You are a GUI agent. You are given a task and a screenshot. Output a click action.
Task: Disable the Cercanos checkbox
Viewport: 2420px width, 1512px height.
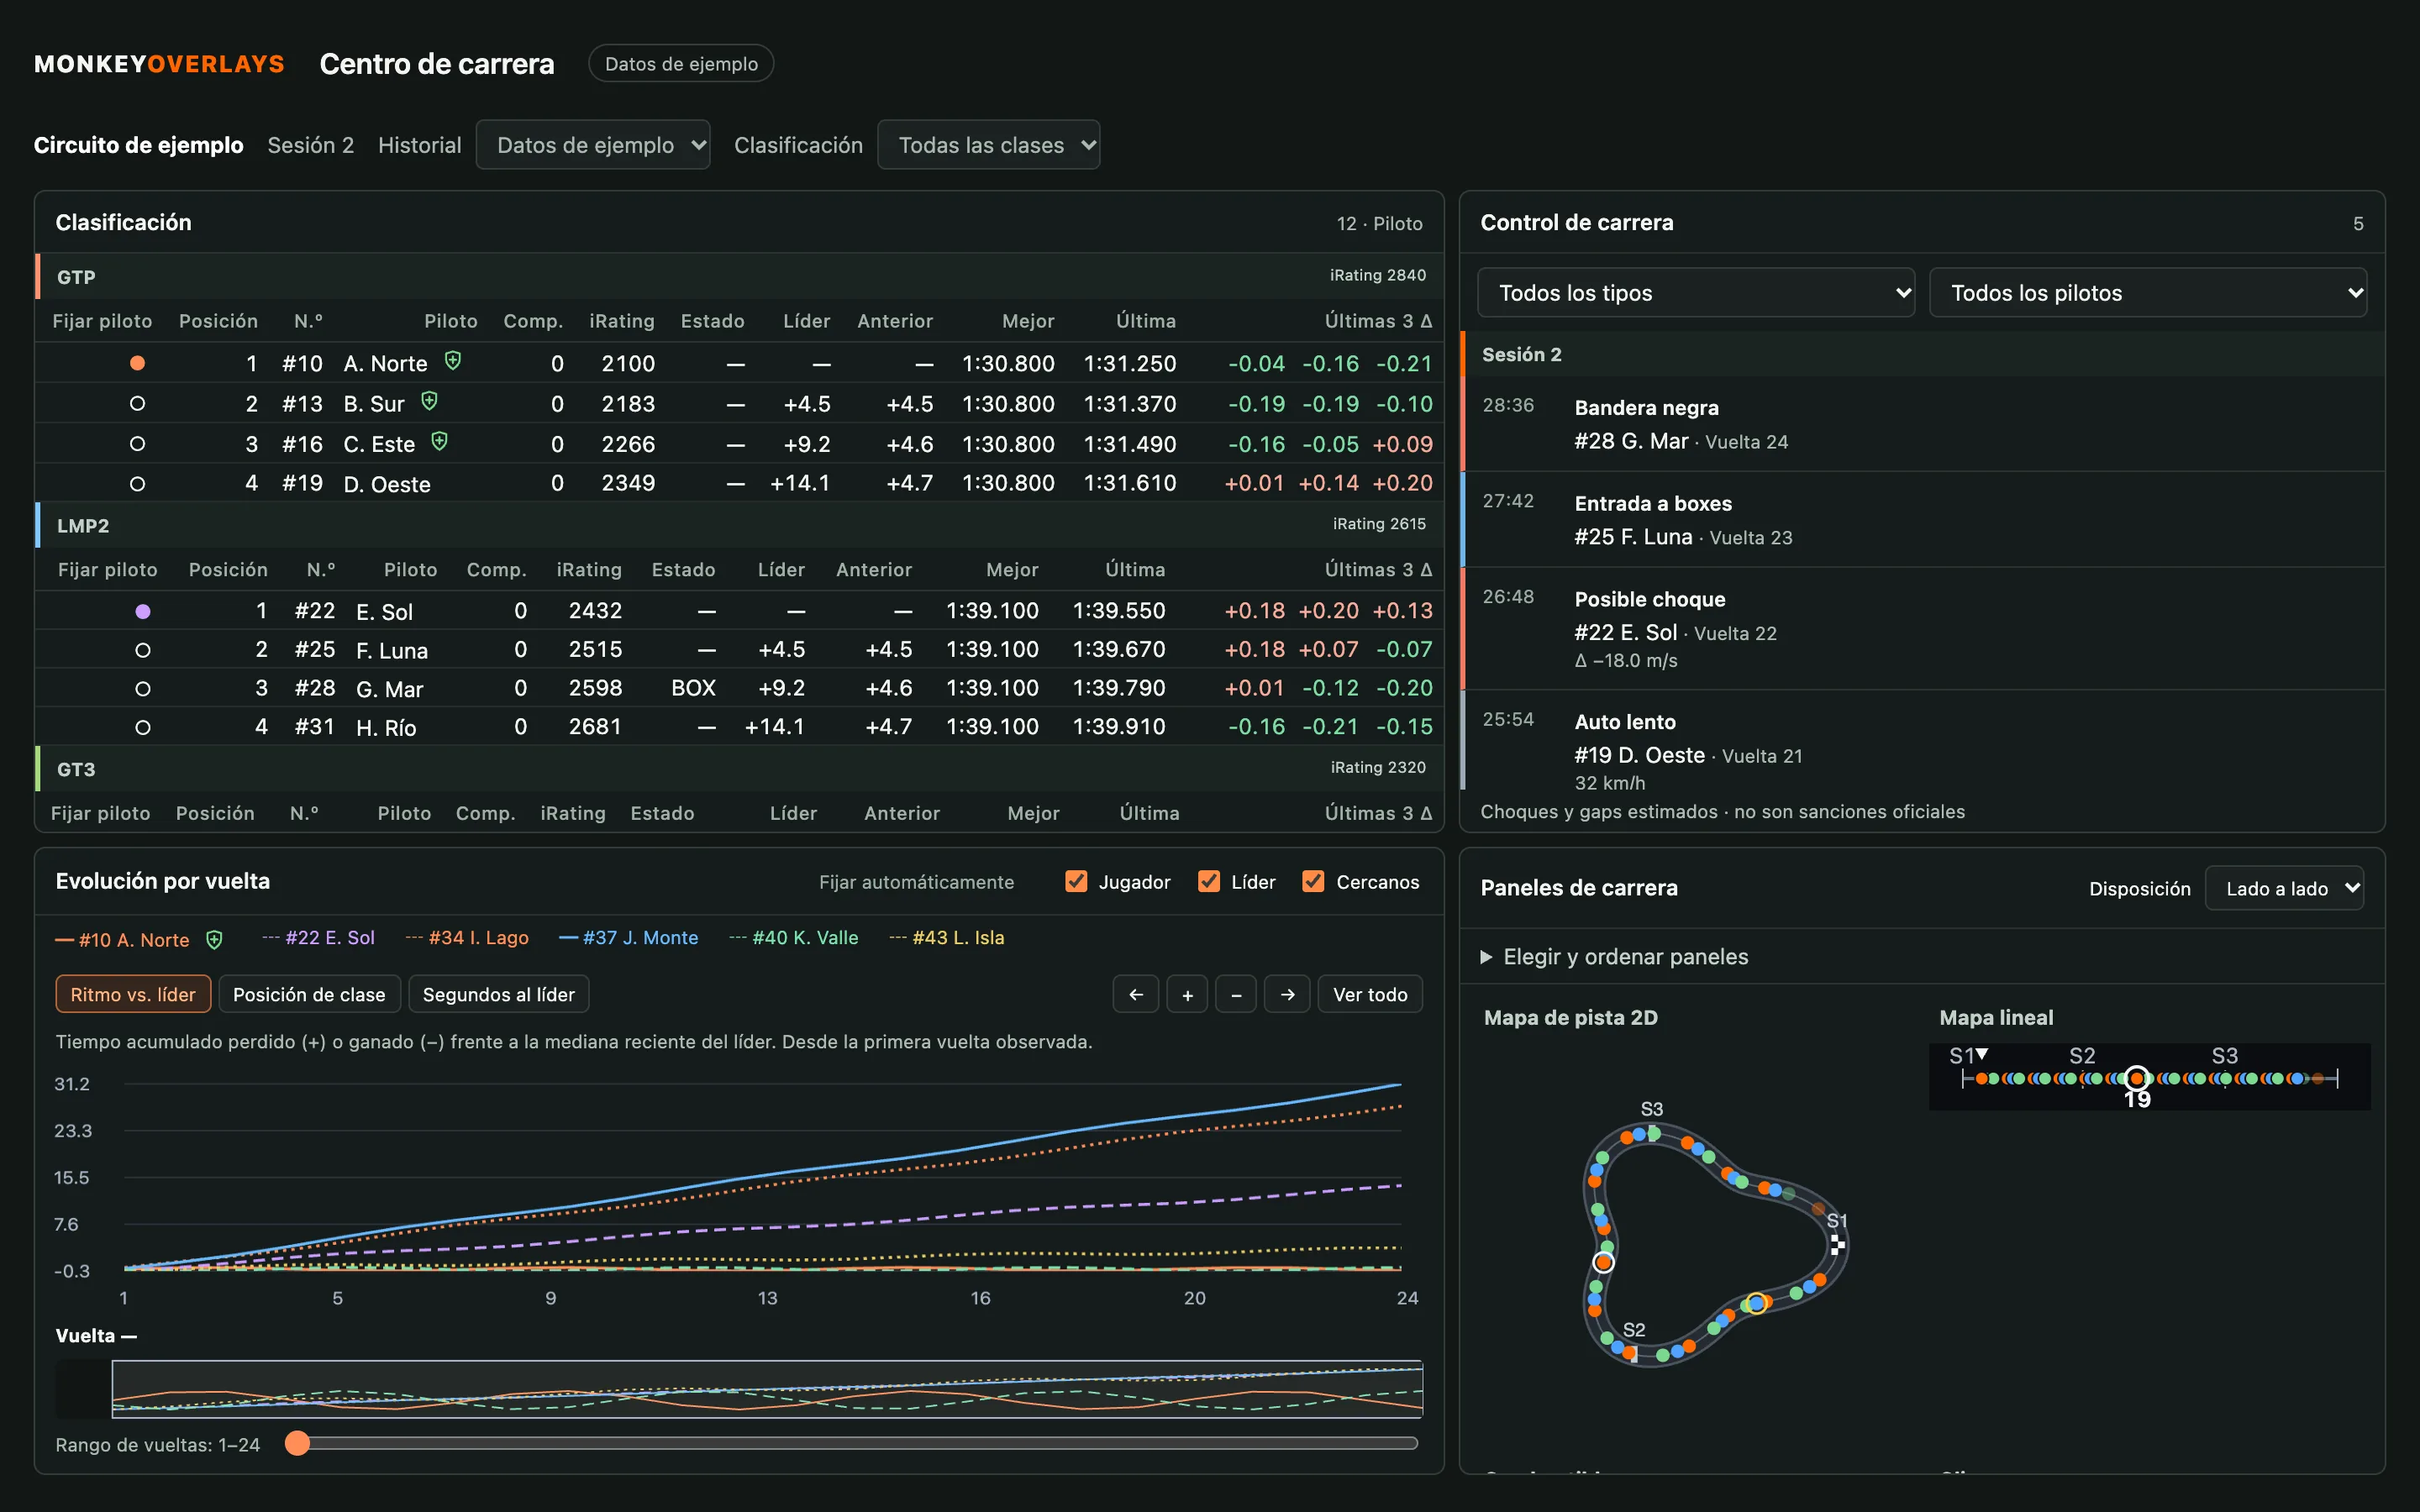click(1313, 881)
